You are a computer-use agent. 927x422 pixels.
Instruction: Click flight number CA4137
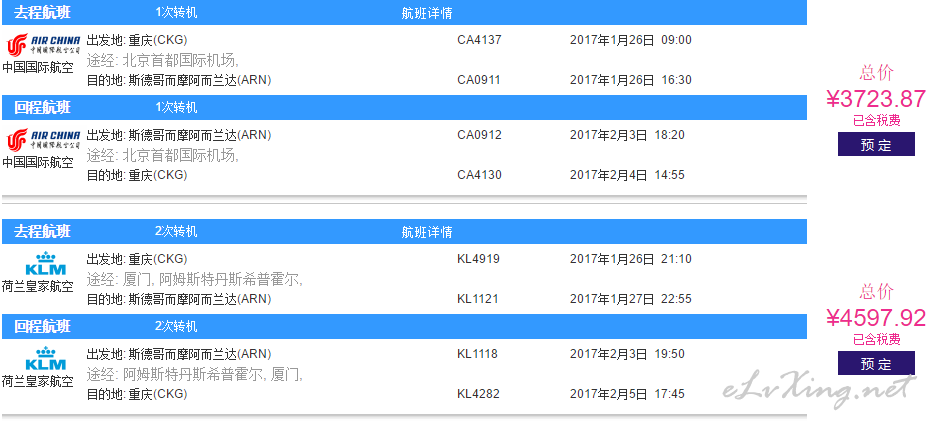point(479,40)
